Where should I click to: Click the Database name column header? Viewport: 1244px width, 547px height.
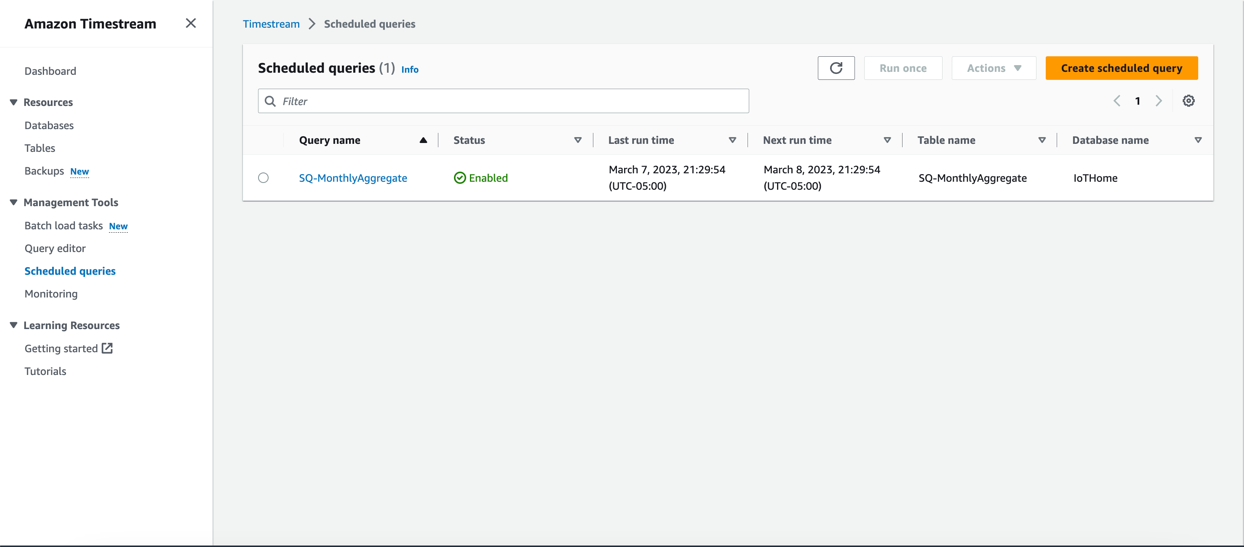[x=1110, y=140]
